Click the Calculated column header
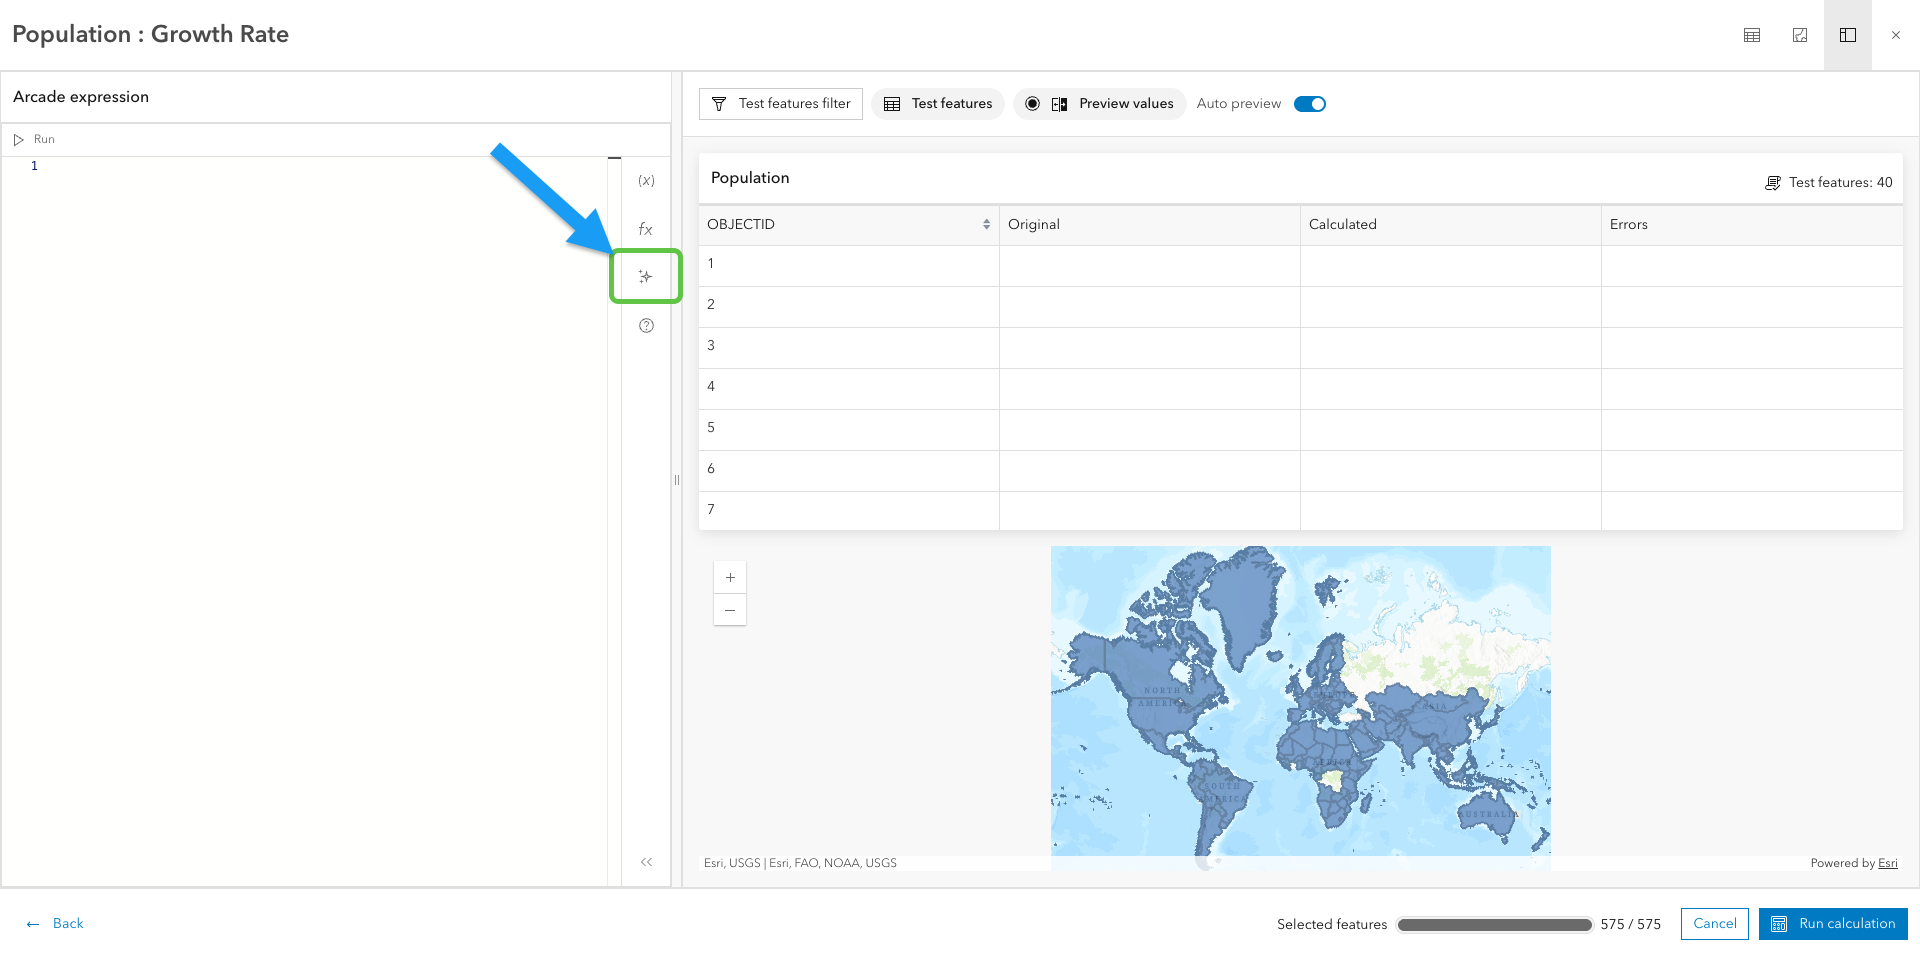 (x=1451, y=225)
